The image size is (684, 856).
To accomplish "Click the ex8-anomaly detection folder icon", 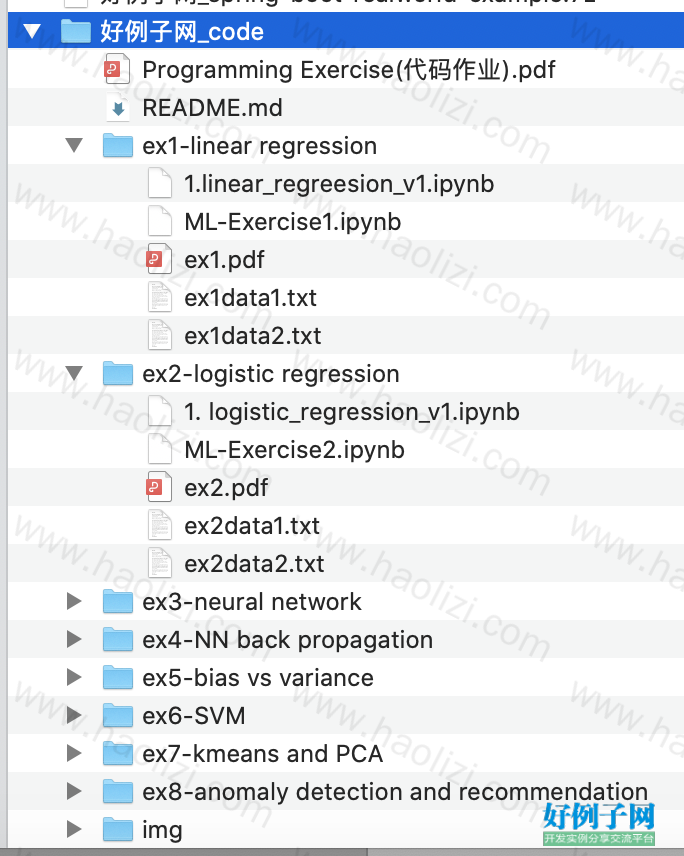I will pos(118,792).
